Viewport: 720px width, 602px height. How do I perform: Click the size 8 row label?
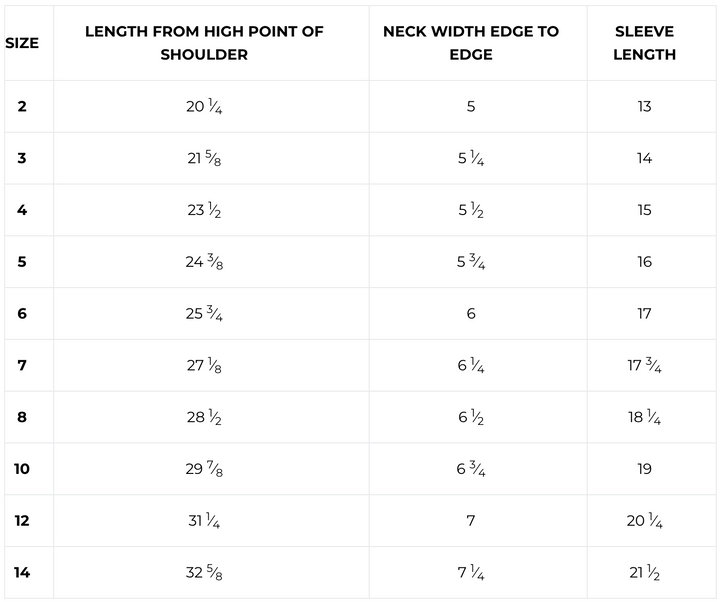22,417
